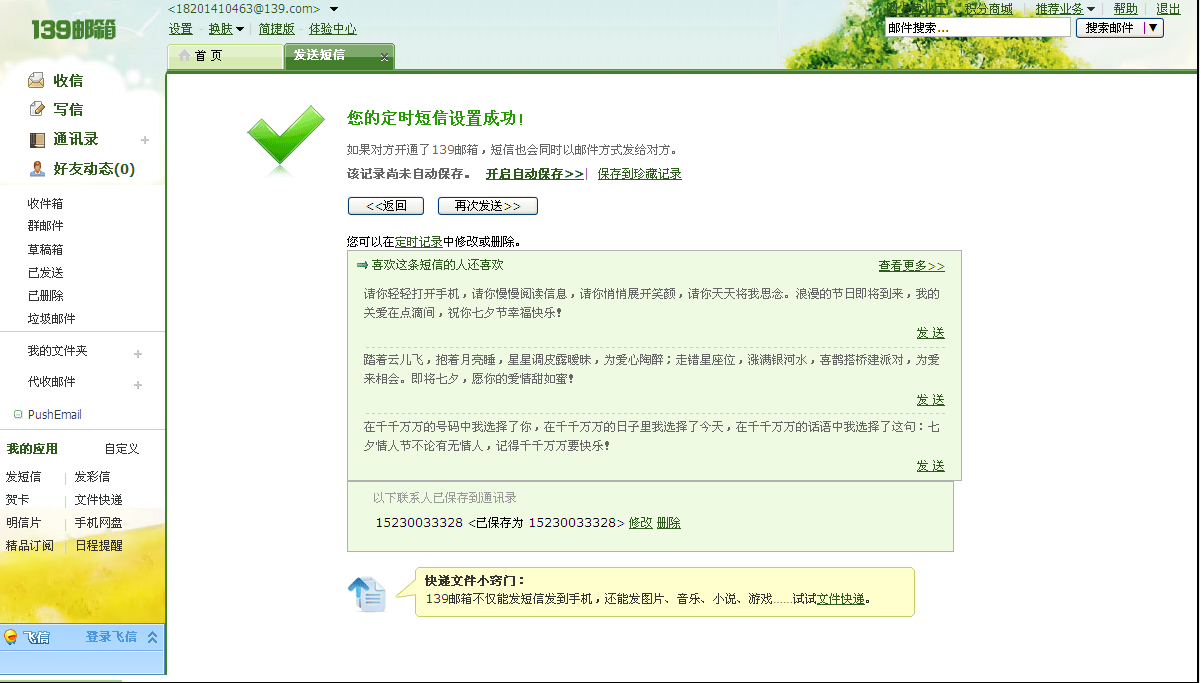This screenshot has height=683, width=1201.
Task: Click 保存到珍藏记录 link
Action: [x=640, y=174]
